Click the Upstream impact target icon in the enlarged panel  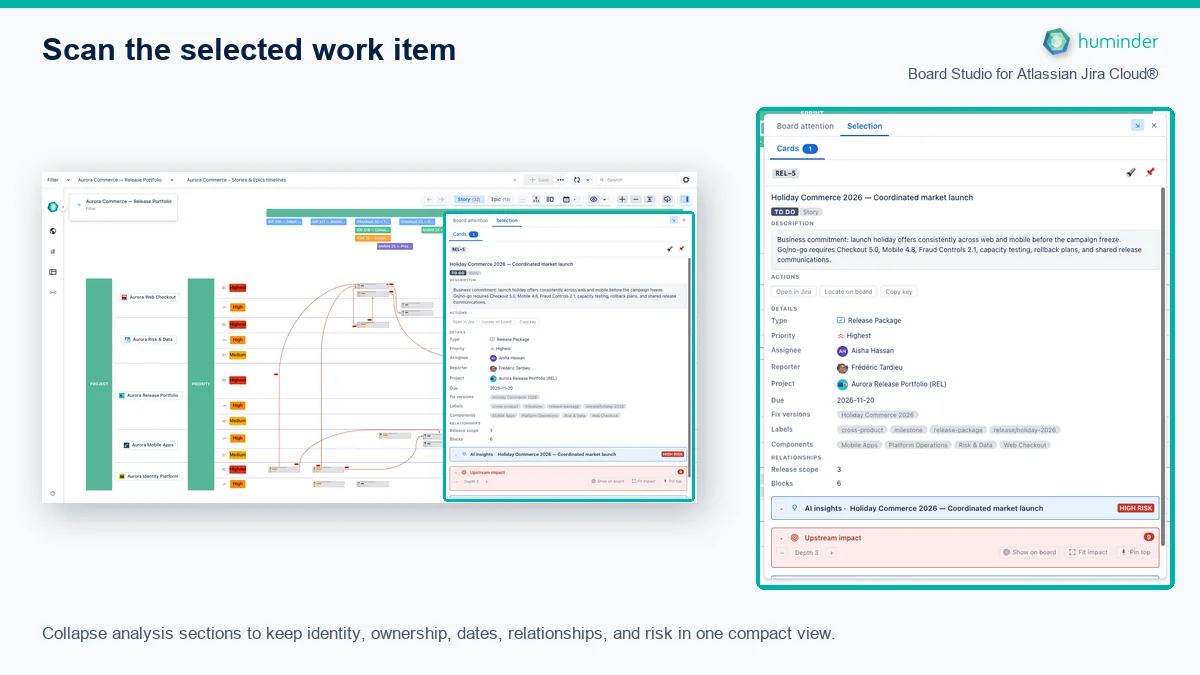[x=794, y=538]
